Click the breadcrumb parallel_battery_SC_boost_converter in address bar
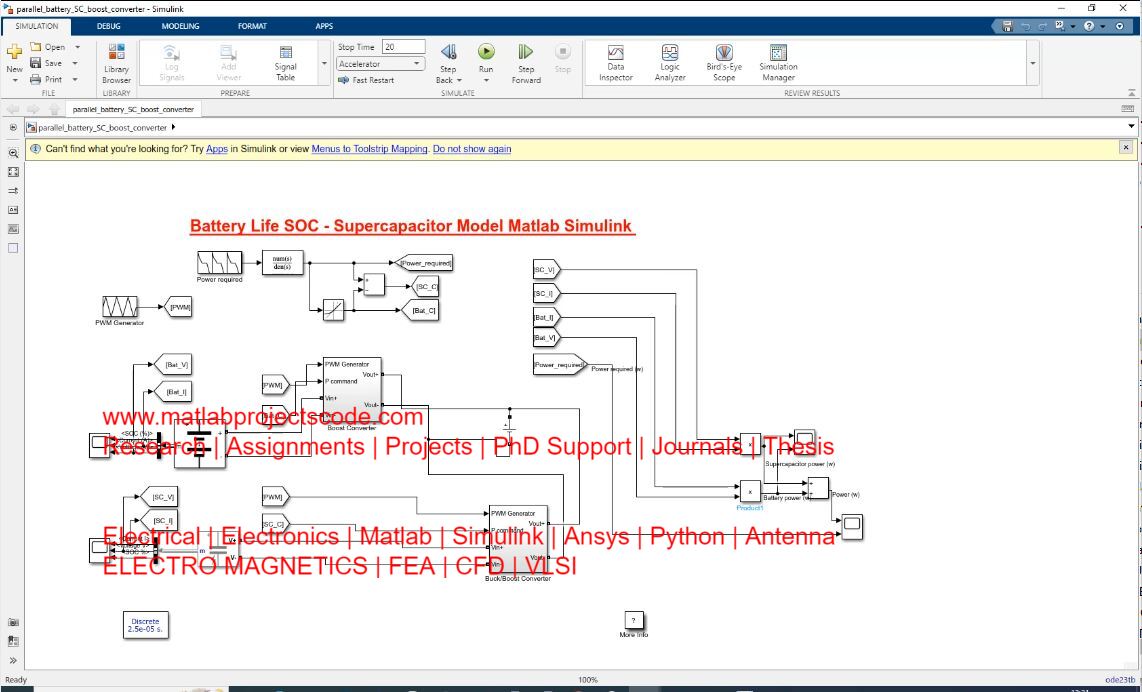The width and height of the screenshot is (1142, 692). 103,127
